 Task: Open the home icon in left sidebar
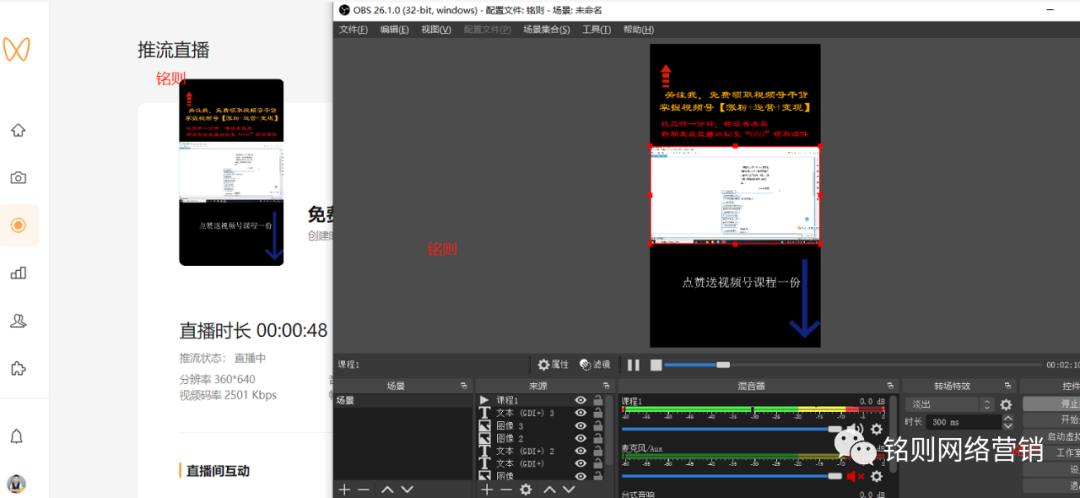(x=18, y=130)
